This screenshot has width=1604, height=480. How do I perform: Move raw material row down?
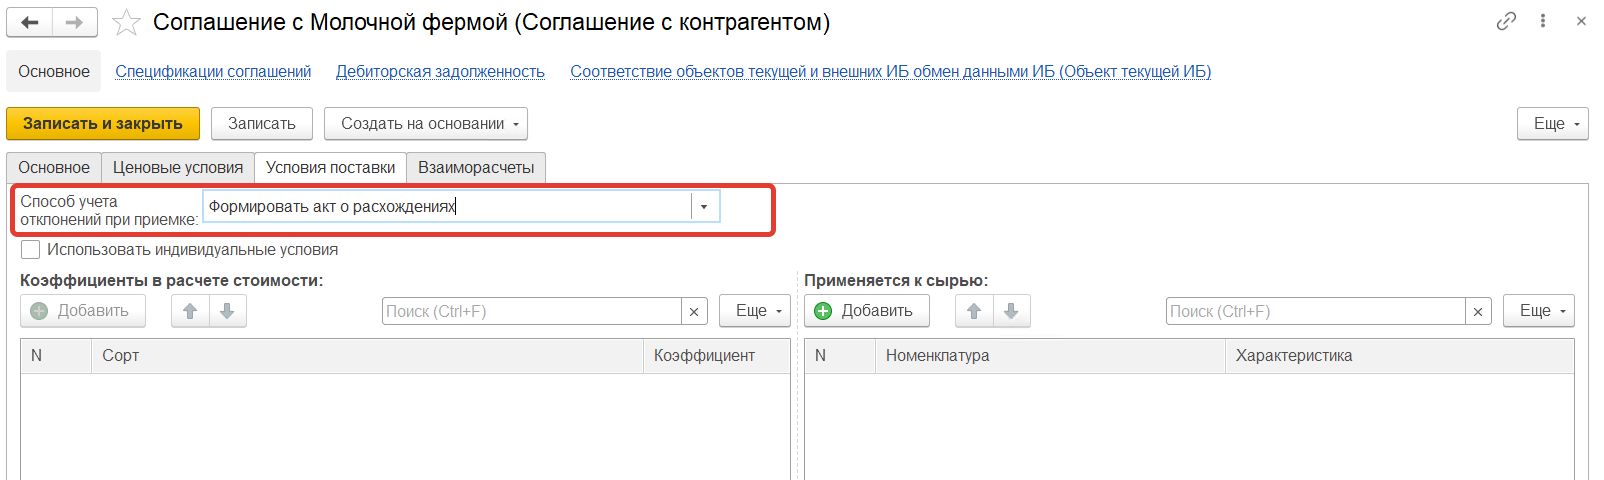tap(1011, 311)
